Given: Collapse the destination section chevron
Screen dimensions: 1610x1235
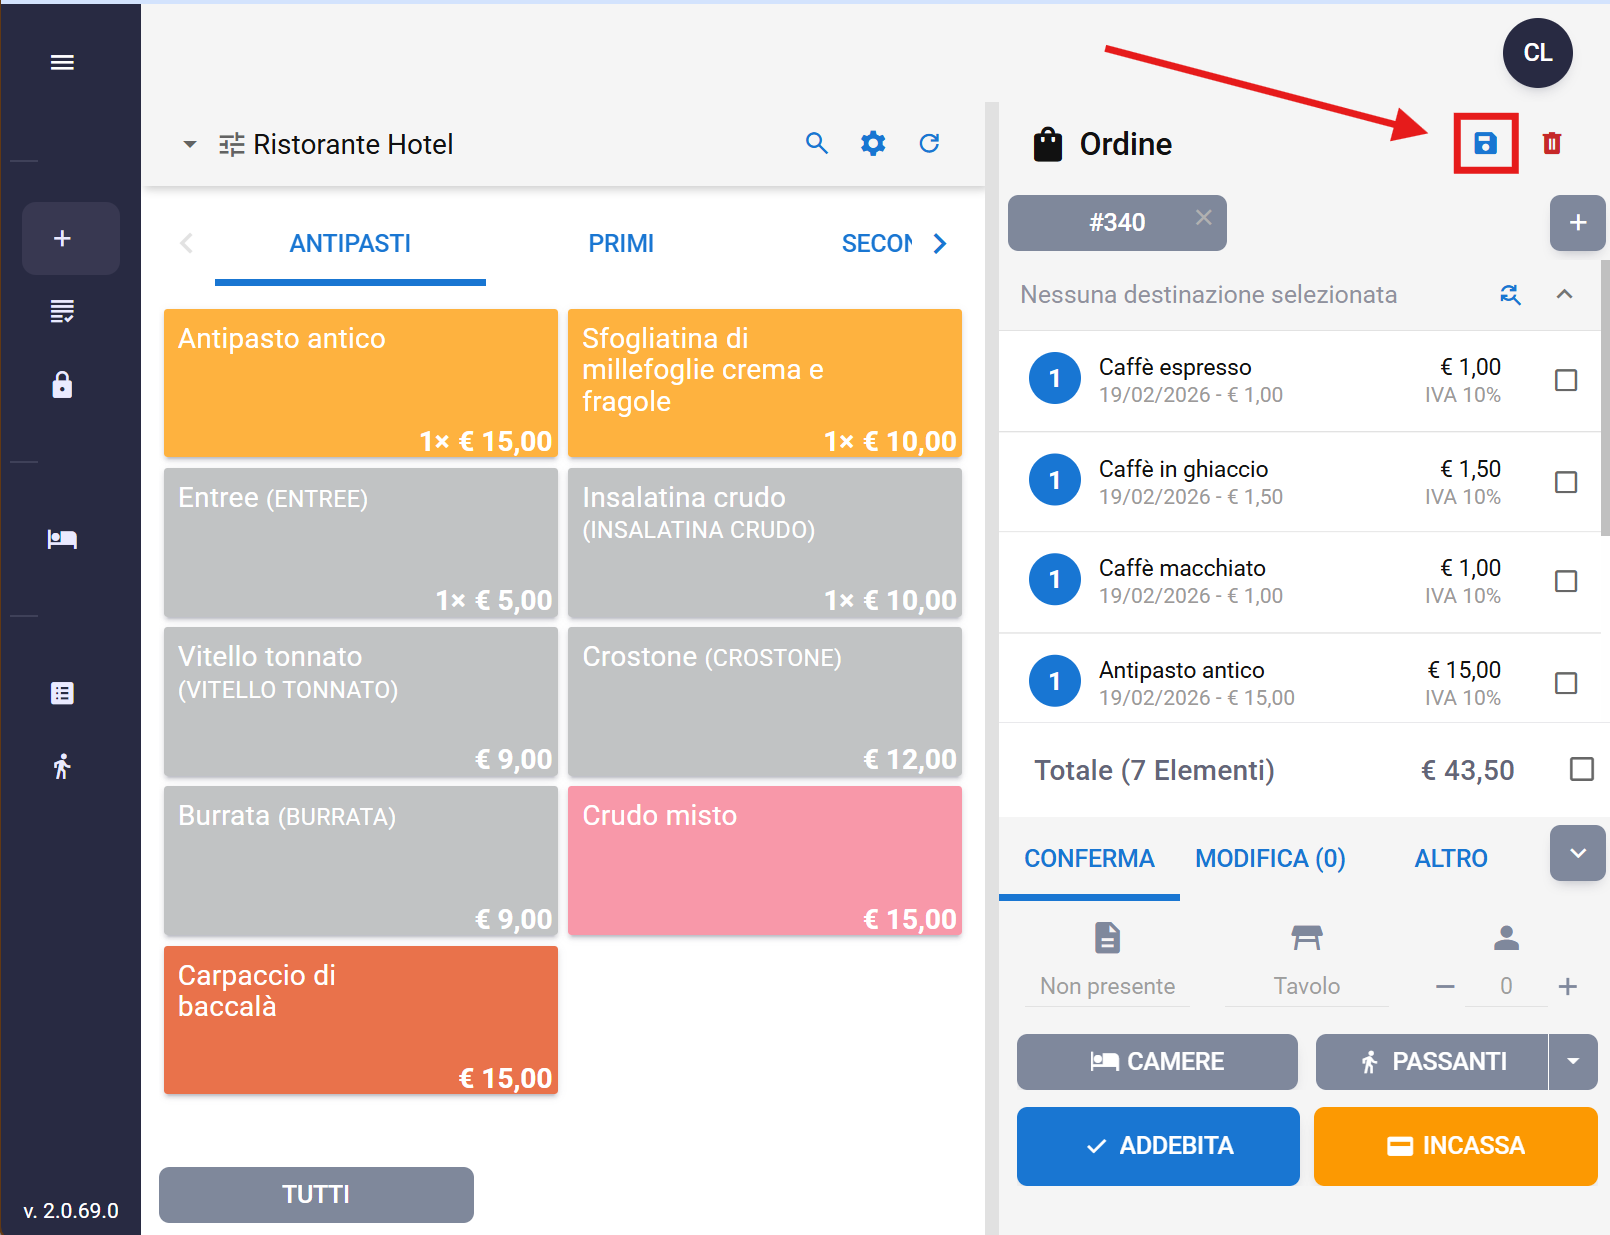Looking at the screenshot, I should [1564, 295].
